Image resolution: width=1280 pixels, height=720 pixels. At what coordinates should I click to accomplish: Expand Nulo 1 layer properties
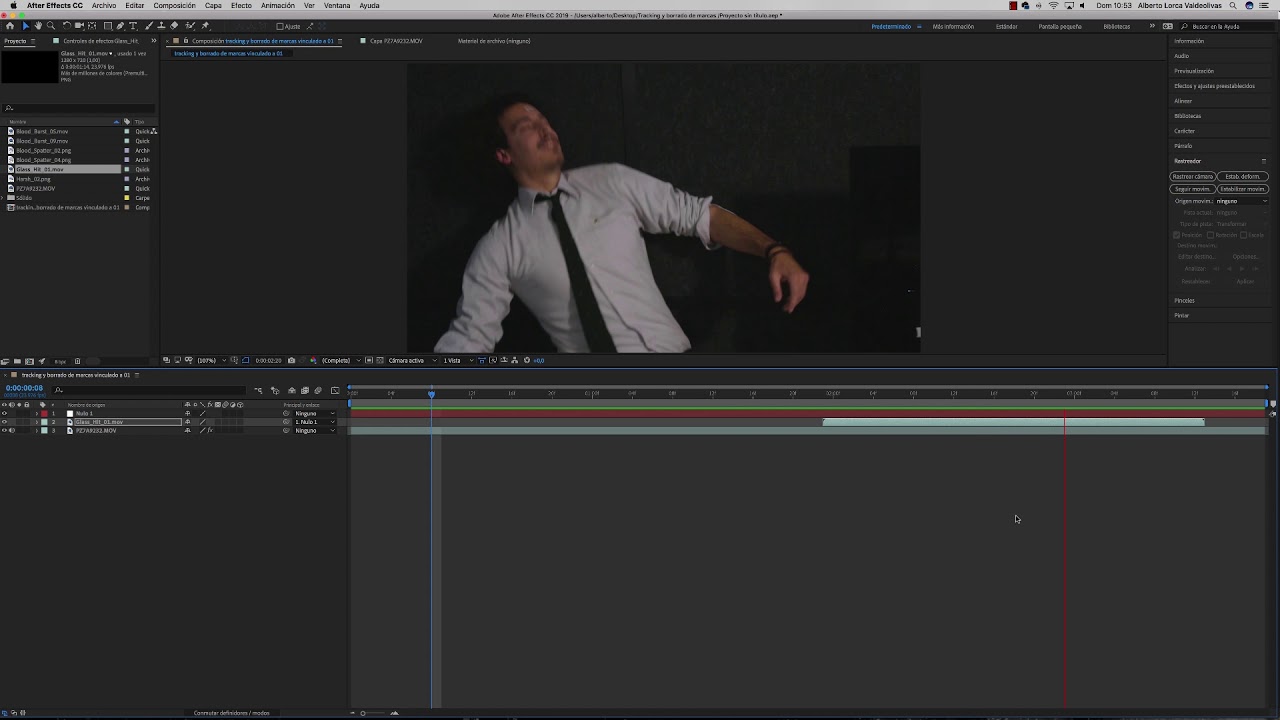pyautogui.click(x=37, y=413)
